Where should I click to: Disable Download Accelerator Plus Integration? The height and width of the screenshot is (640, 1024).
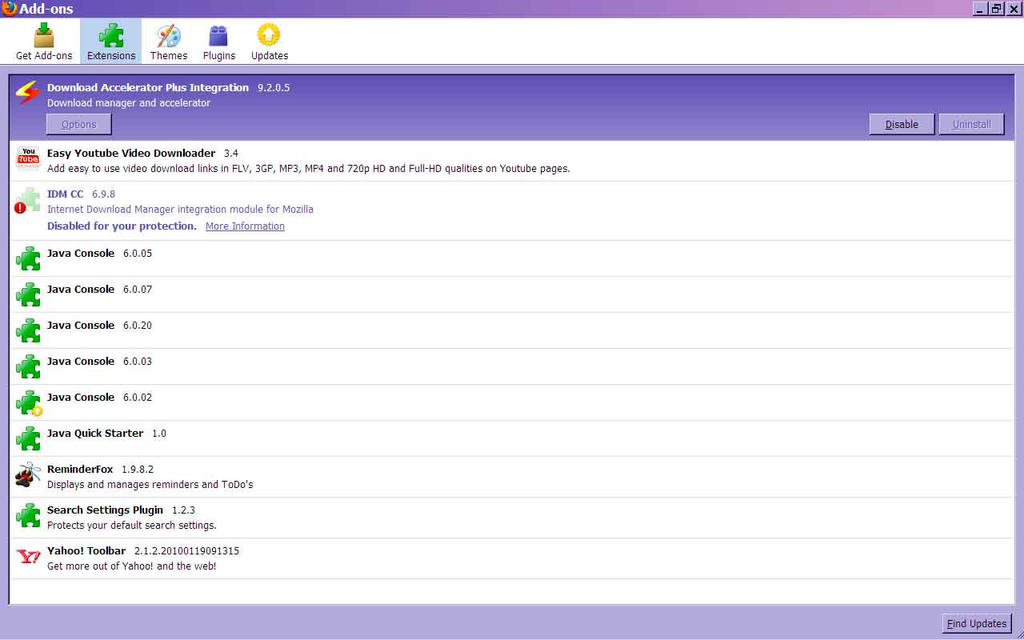click(901, 124)
